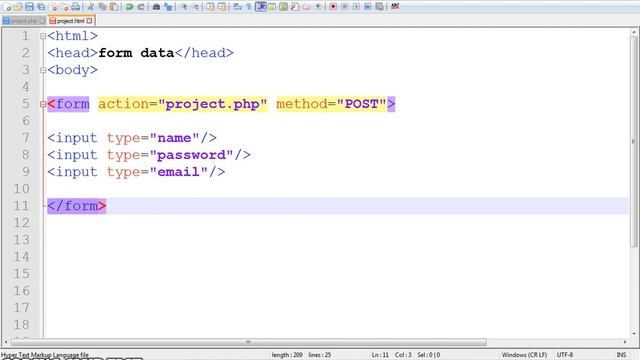
Task: Click "Hyper Text Markup Language file" status text
Action: point(45,355)
